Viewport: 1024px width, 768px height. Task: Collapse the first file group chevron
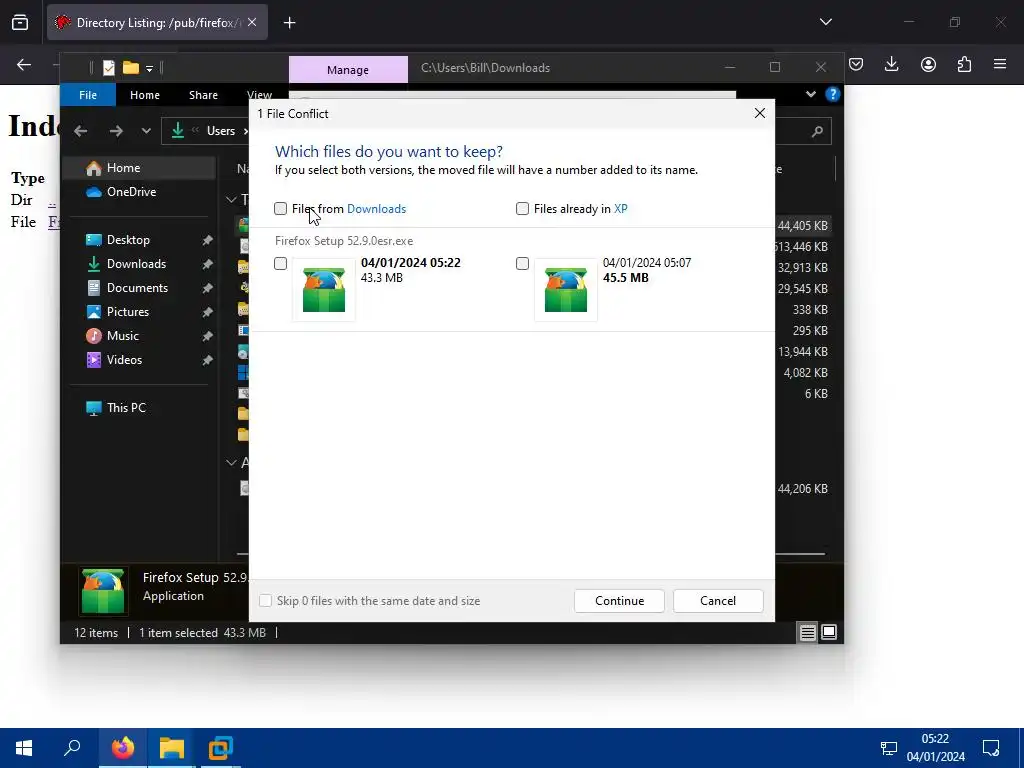click(x=231, y=199)
